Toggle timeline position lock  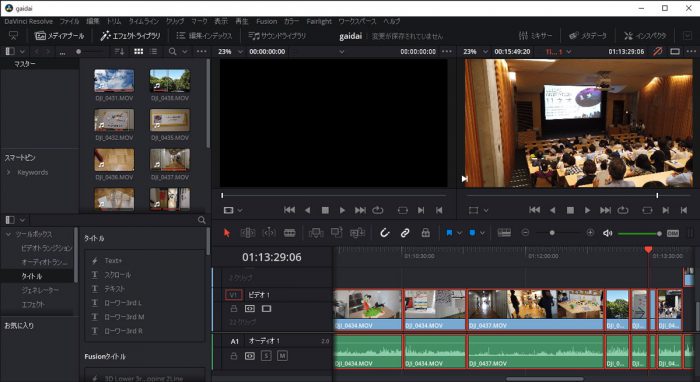[x=425, y=233]
